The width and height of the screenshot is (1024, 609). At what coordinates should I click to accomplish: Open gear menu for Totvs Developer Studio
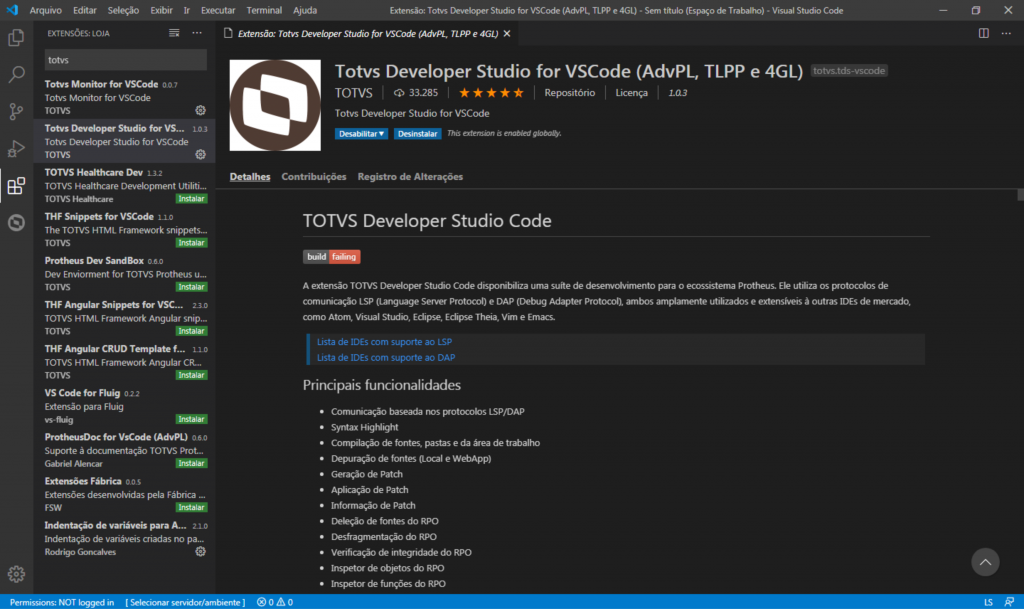point(200,155)
